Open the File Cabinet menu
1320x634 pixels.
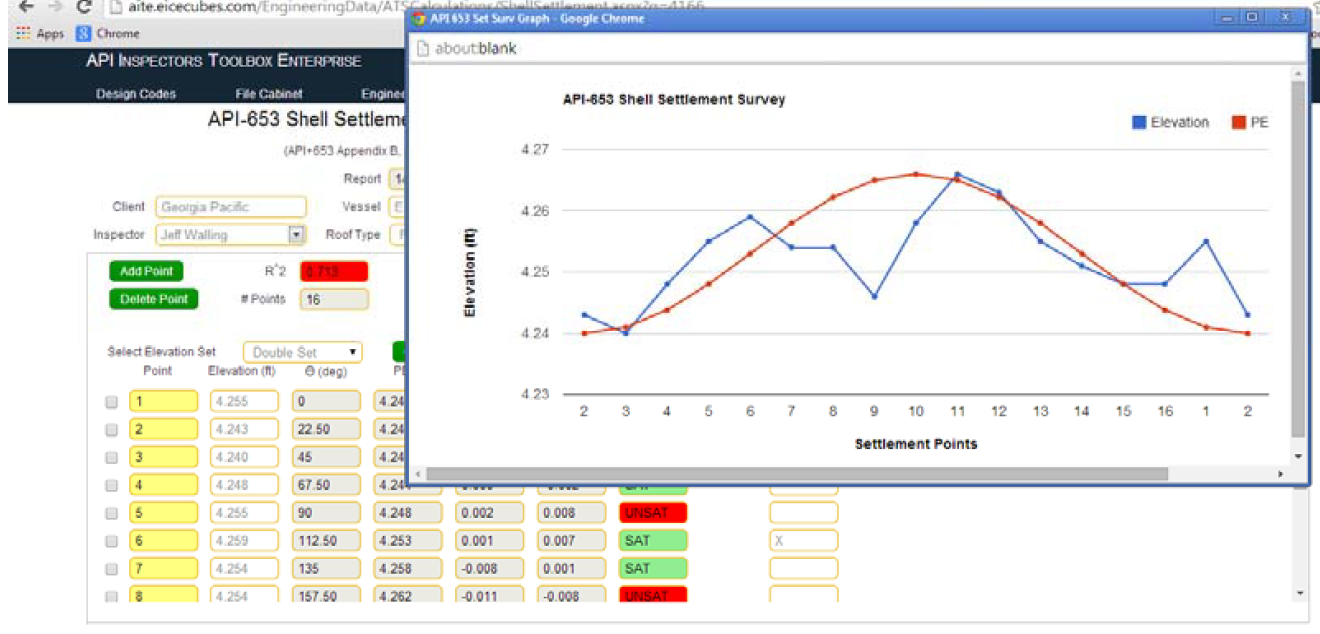pos(268,94)
